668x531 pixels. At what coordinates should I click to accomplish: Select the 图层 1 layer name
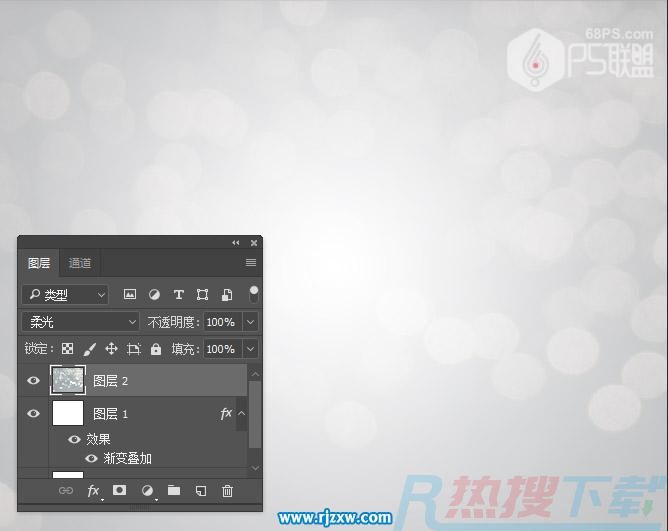[x=110, y=414]
